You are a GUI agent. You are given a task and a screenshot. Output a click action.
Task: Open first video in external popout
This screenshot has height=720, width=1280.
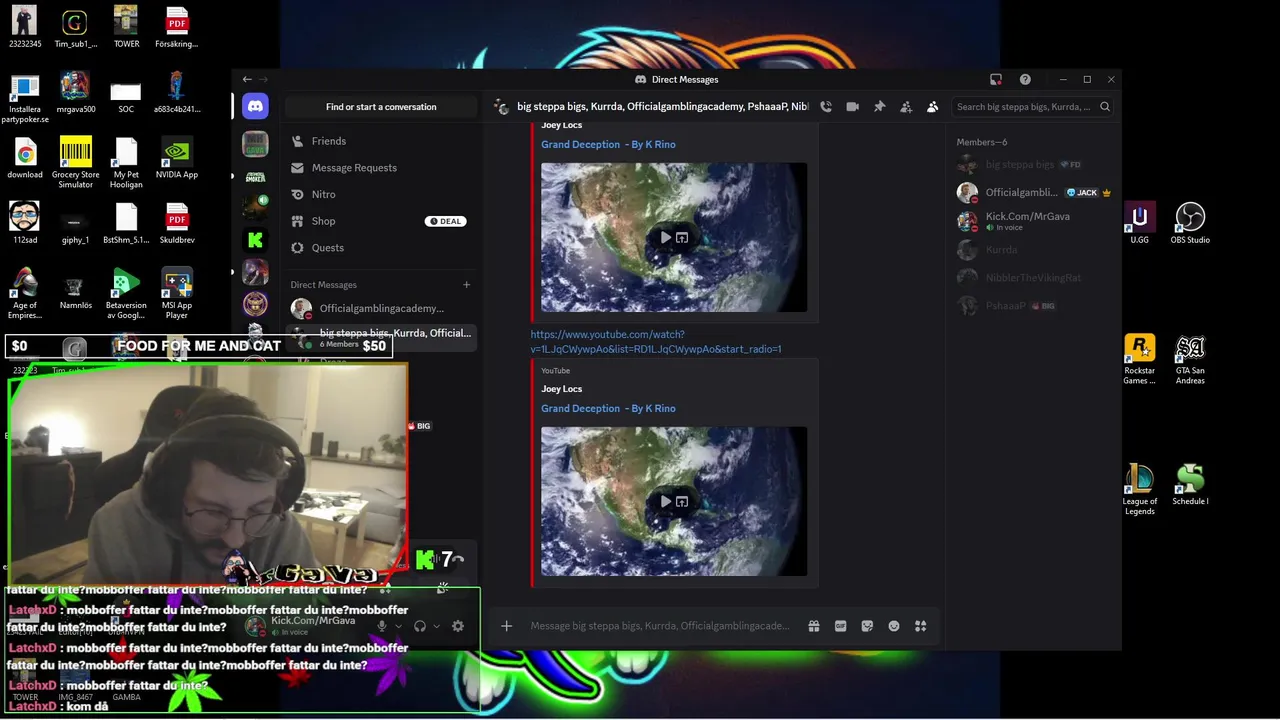(x=682, y=238)
